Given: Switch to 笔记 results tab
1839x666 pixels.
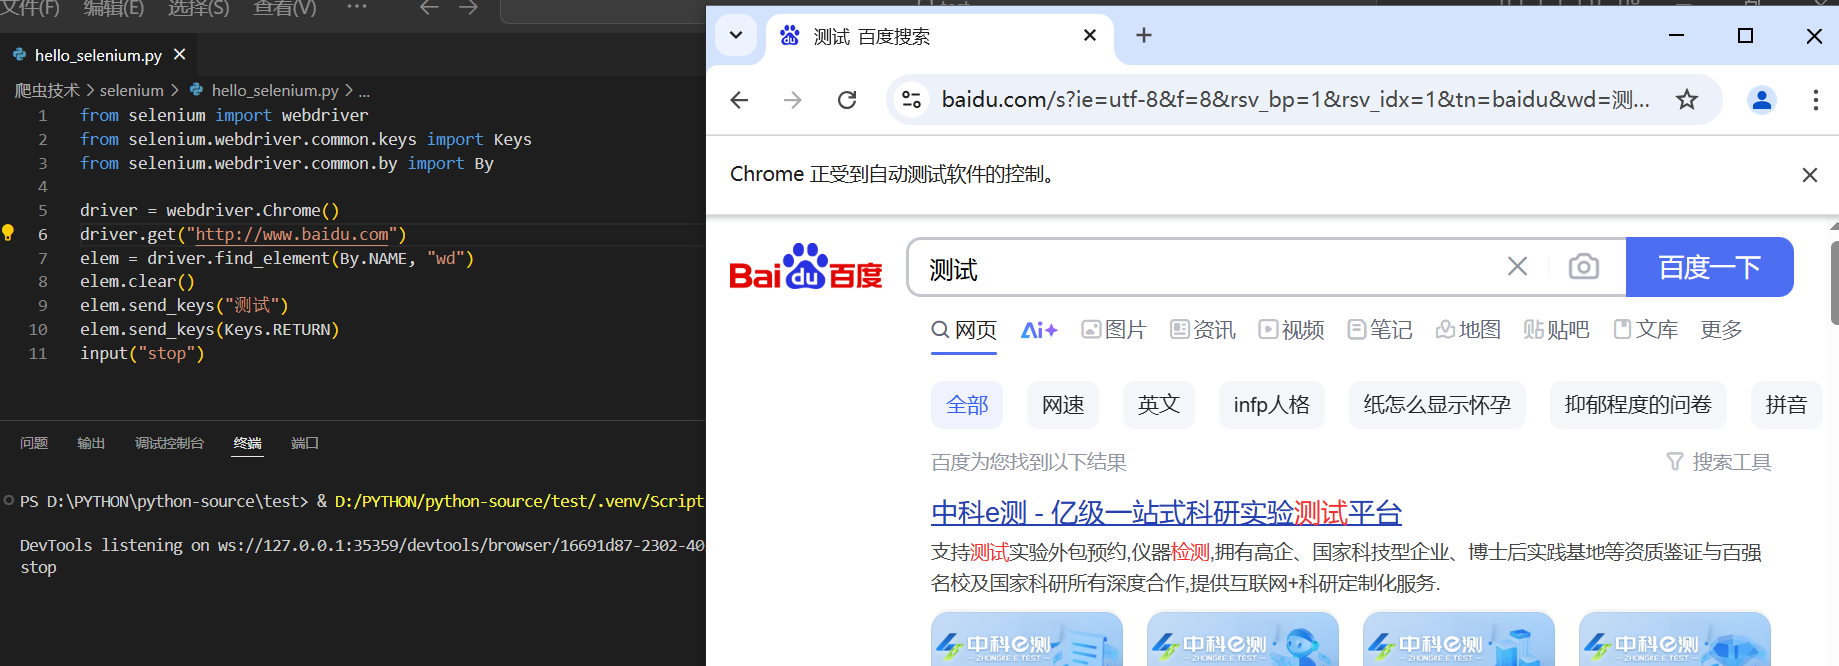Looking at the screenshot, I should coord(1380,330).
